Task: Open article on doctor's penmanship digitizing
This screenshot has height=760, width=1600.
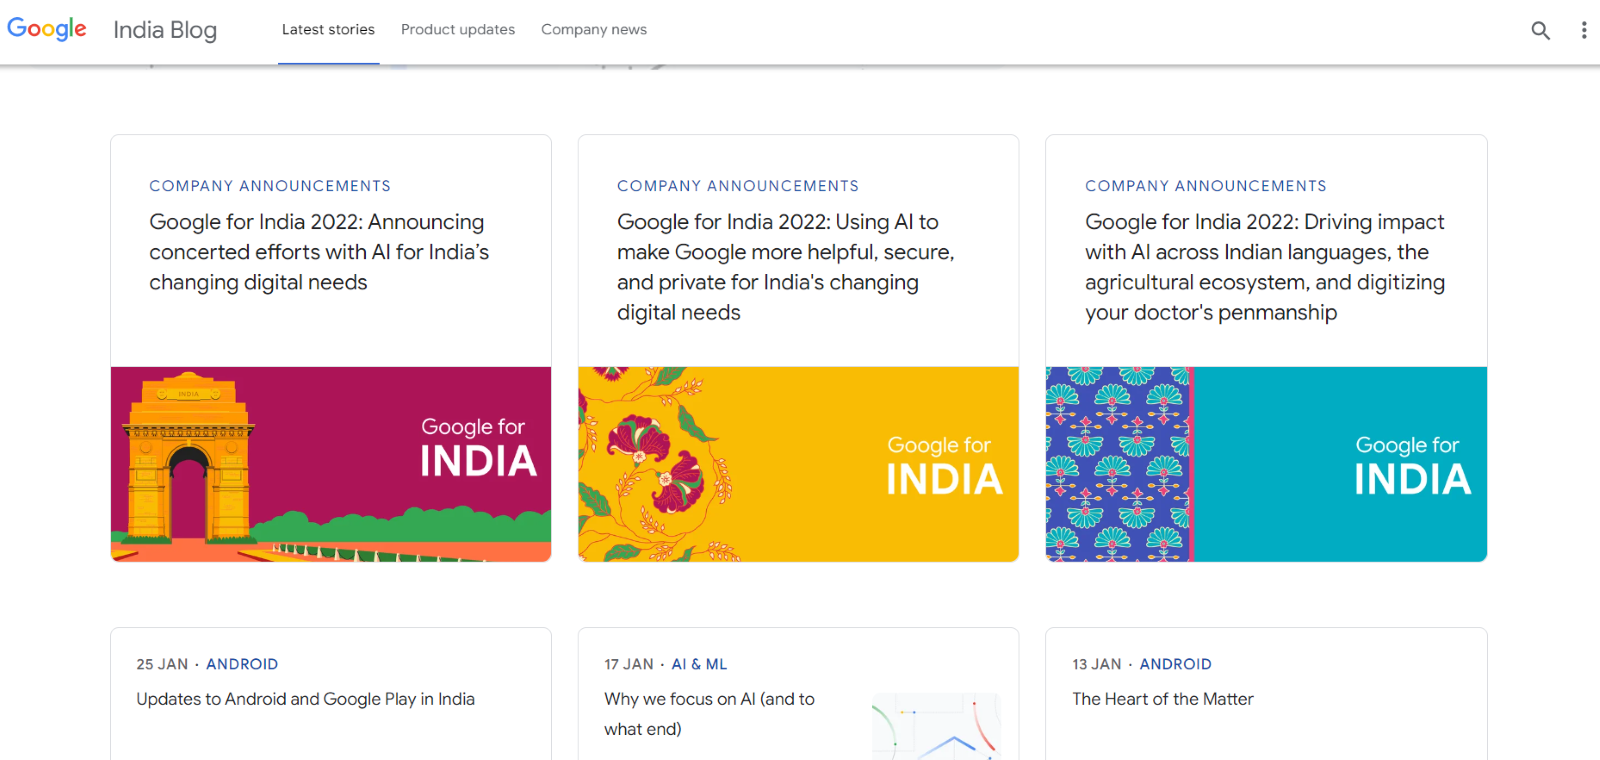Action: tap(1265, 267)
